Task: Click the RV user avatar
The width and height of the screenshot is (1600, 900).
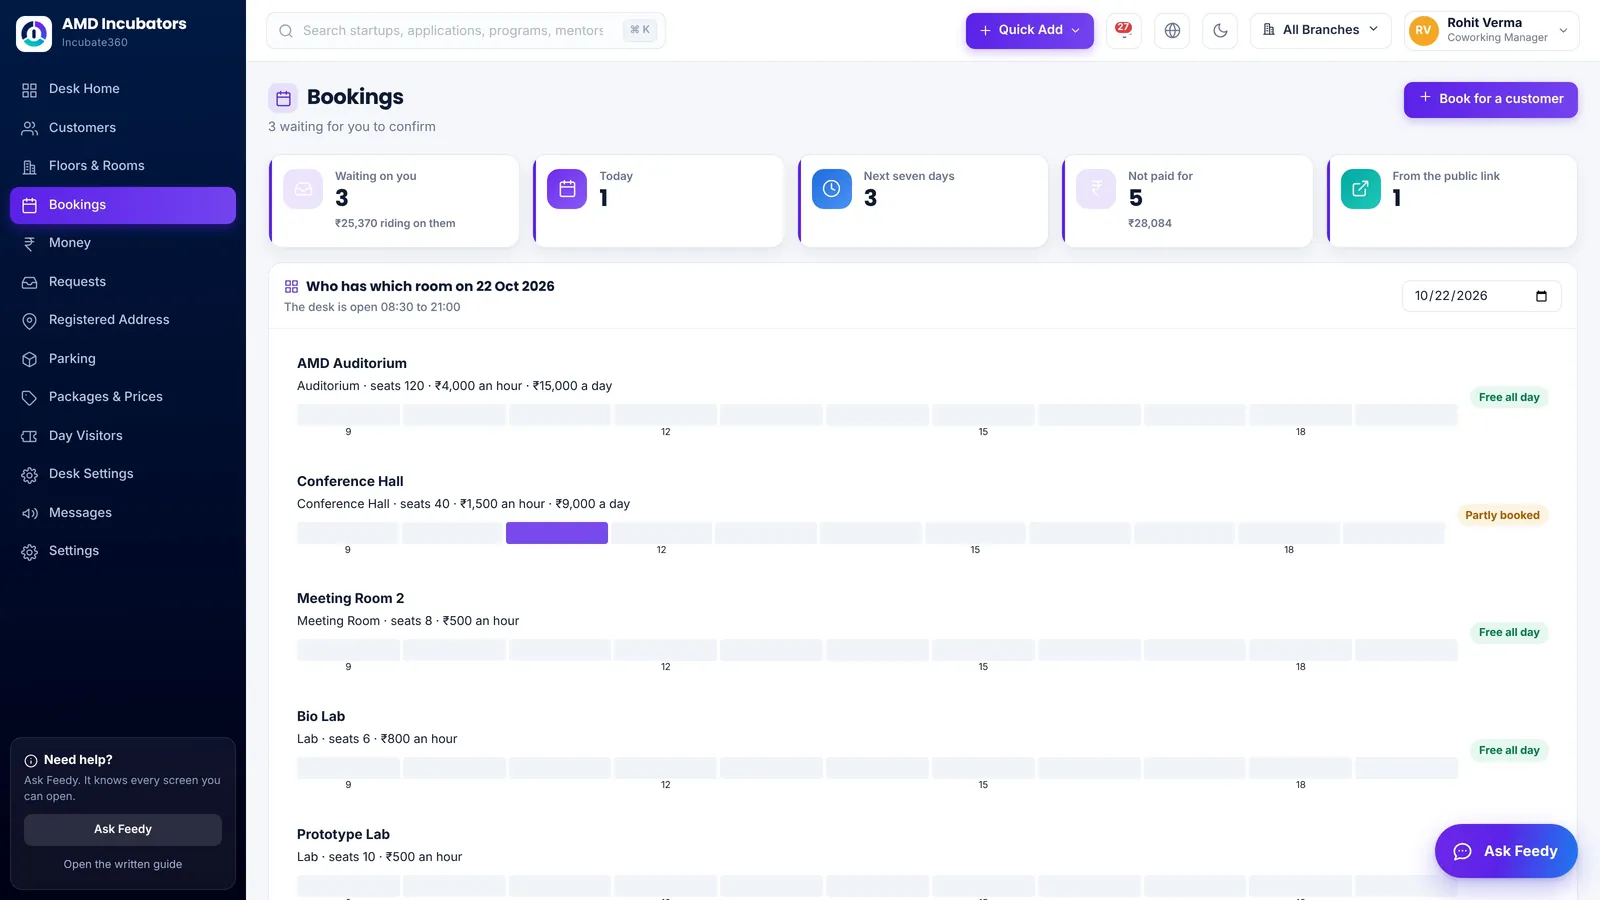Action: coord(1423,31)
